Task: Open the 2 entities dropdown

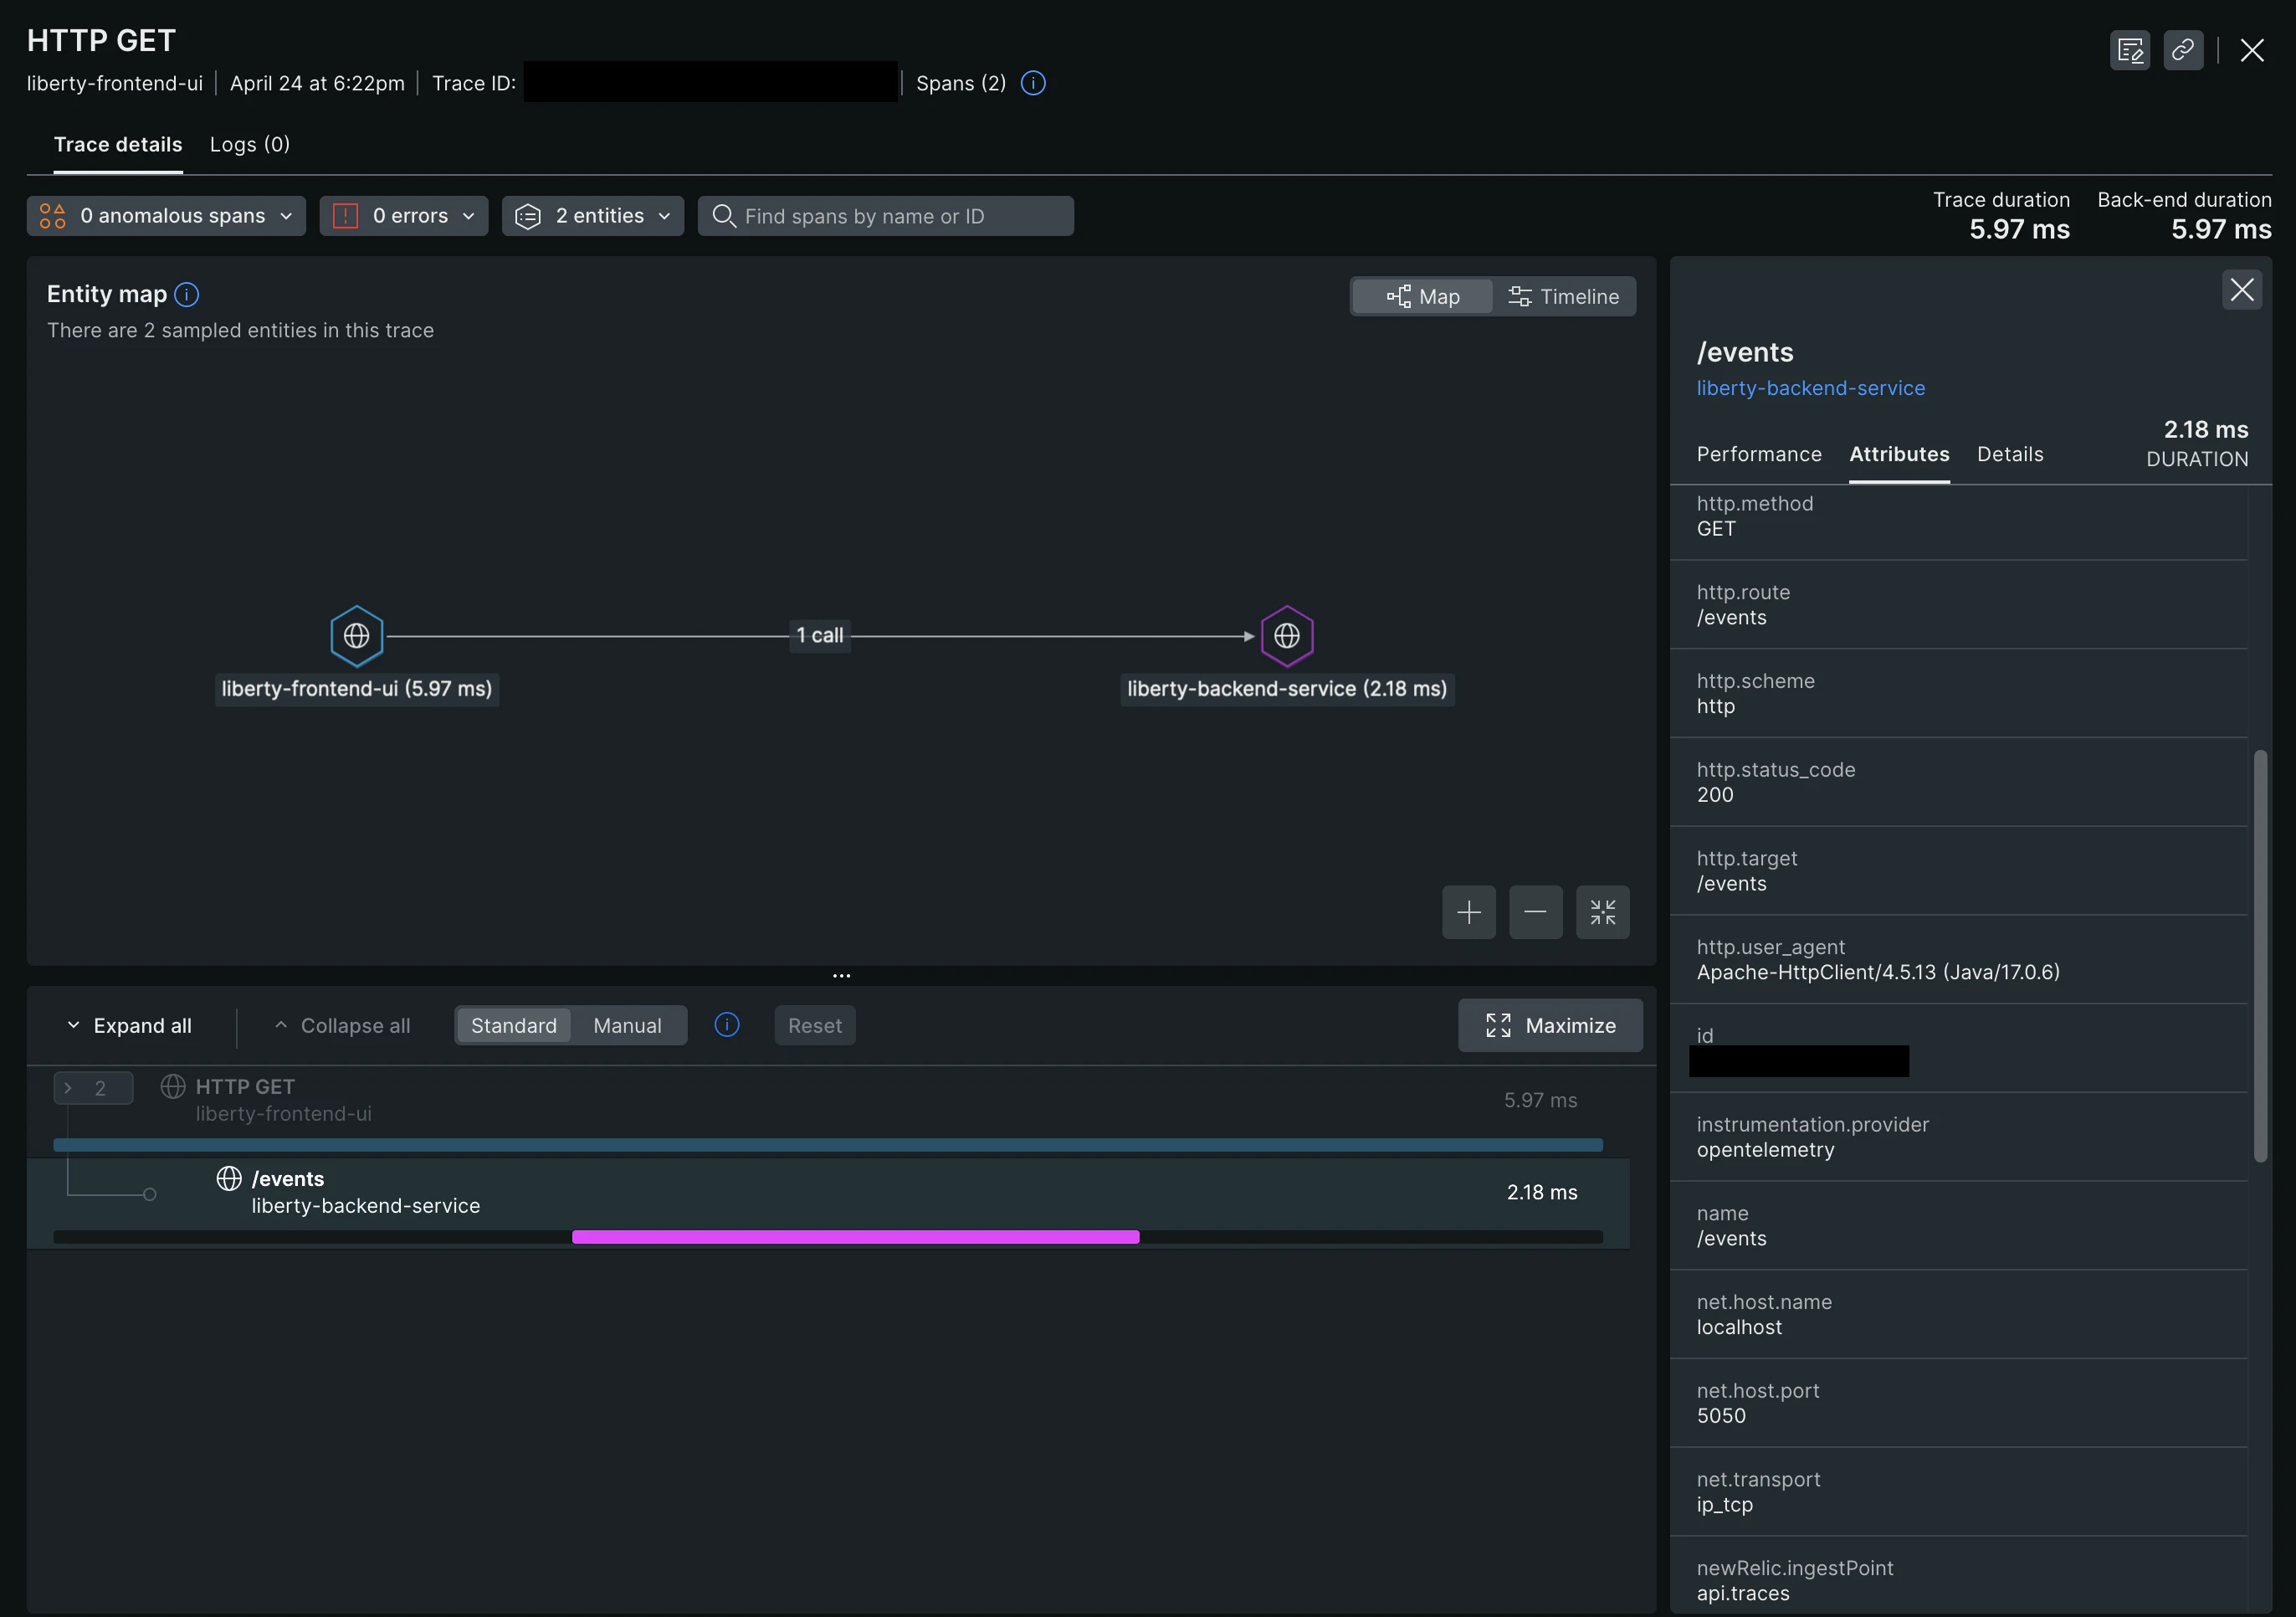Action: (593, 216)
